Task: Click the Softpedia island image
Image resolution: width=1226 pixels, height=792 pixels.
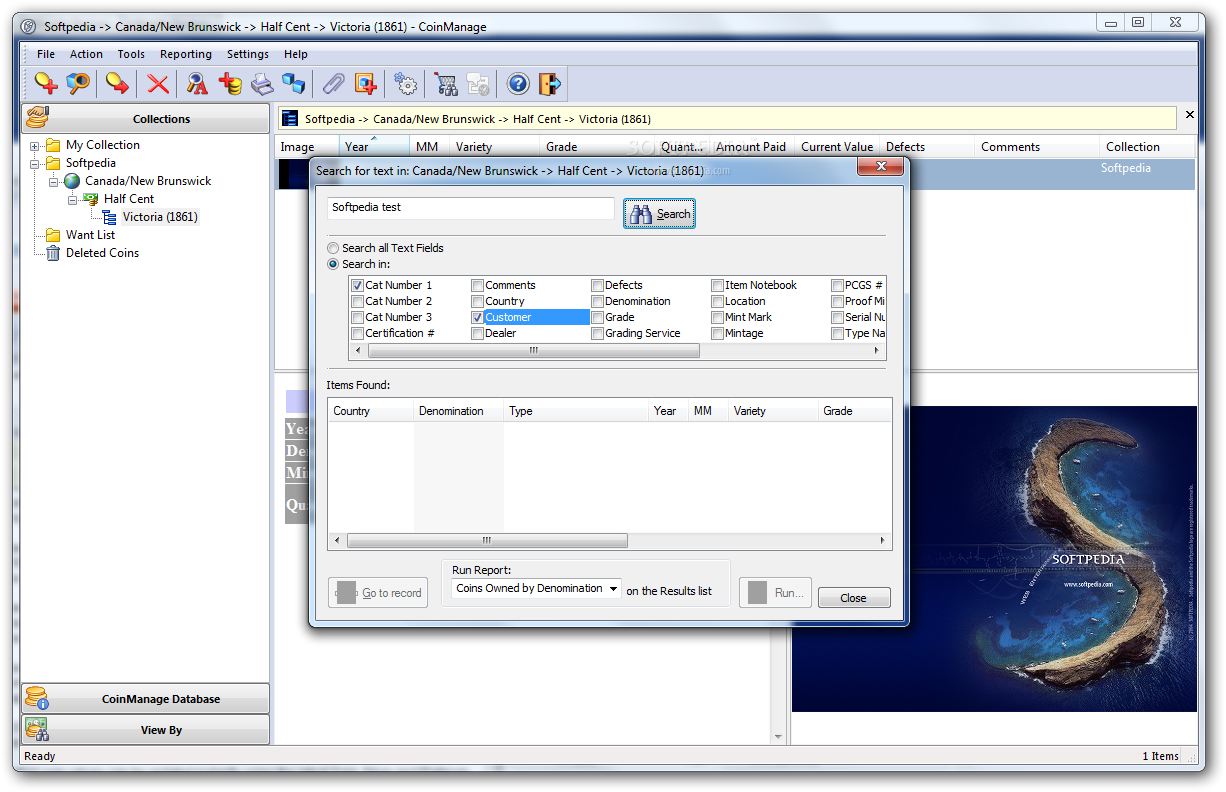Action: click(x=994, y=559)
